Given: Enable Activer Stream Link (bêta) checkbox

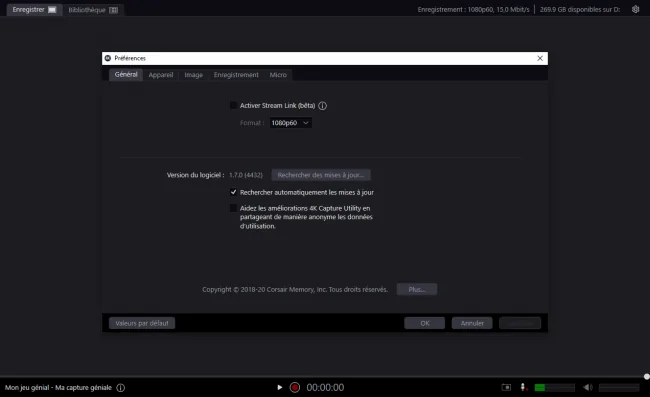Looking at the screenshot, I should (x=233, y=105).
